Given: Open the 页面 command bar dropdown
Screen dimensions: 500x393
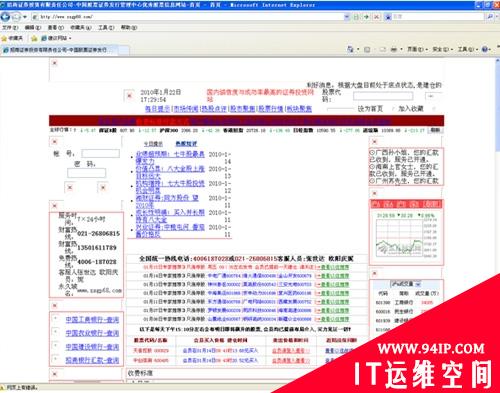Looking at the screenshot, I should [417, 49].
